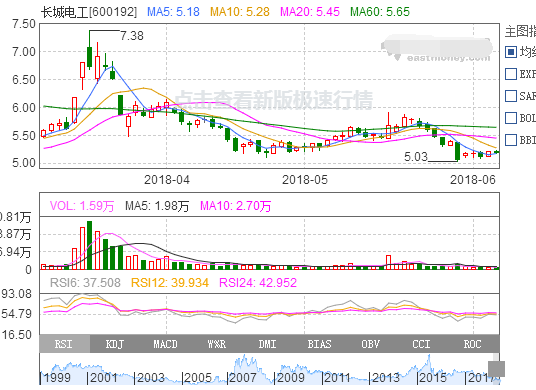Switch to the RSI indicator tab
The width and height of the screenshot is (536, 390).
(65, 344)
